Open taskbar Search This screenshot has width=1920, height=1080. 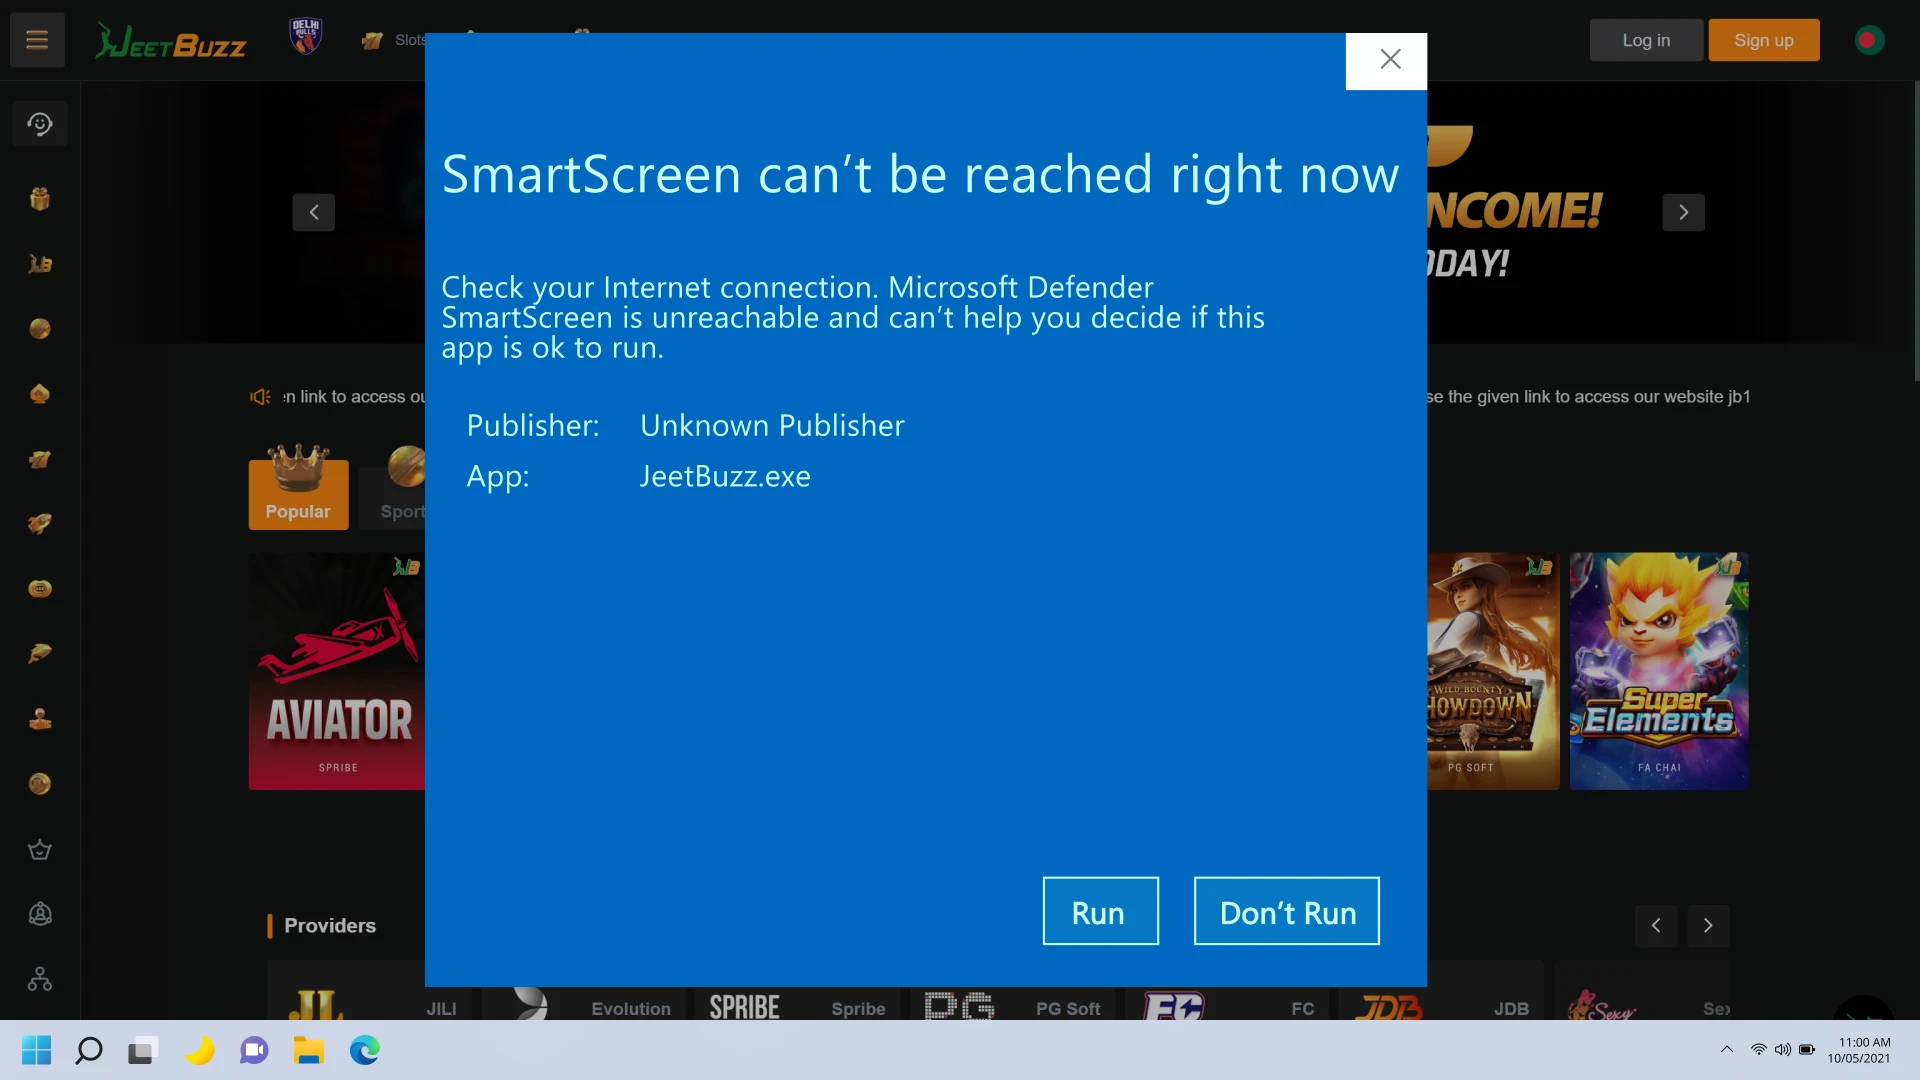click(x=89, y=1050)
